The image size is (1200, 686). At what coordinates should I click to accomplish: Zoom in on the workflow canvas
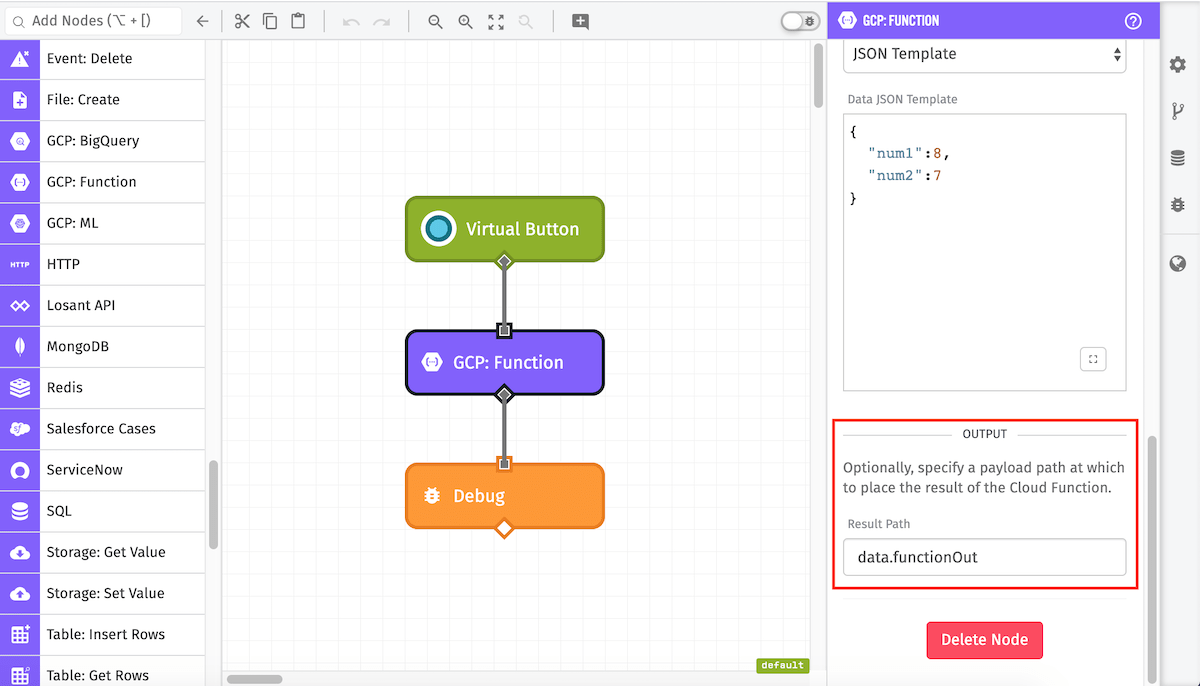(x=465, y=21)
